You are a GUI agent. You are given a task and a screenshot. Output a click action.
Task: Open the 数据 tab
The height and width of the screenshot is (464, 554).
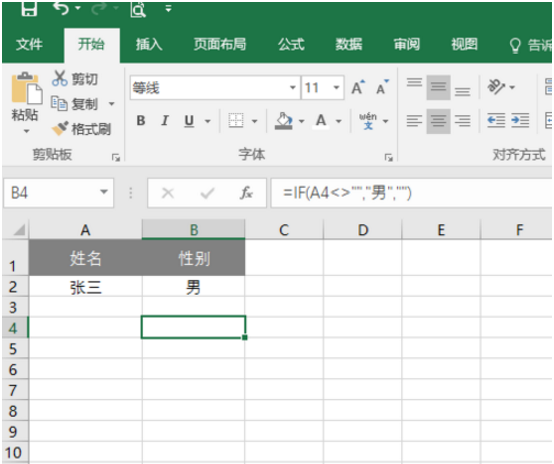[x=349, y=45]
